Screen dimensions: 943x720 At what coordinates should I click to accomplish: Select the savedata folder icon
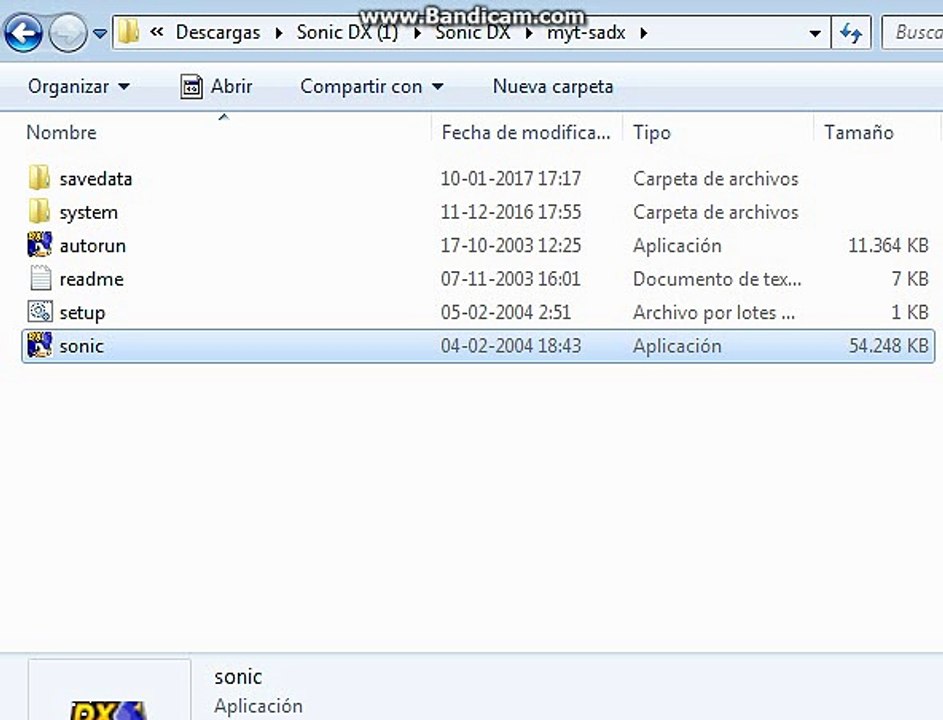pyautogui.click(x=40, y=178)
